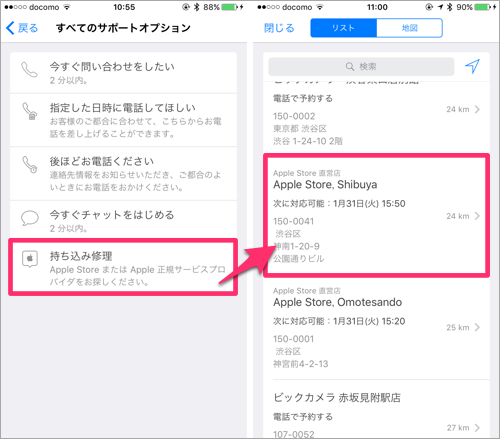This screenshot has width=500, height=439.
Task: Tap address 神南1-20-9
Action: pos(297,246)
